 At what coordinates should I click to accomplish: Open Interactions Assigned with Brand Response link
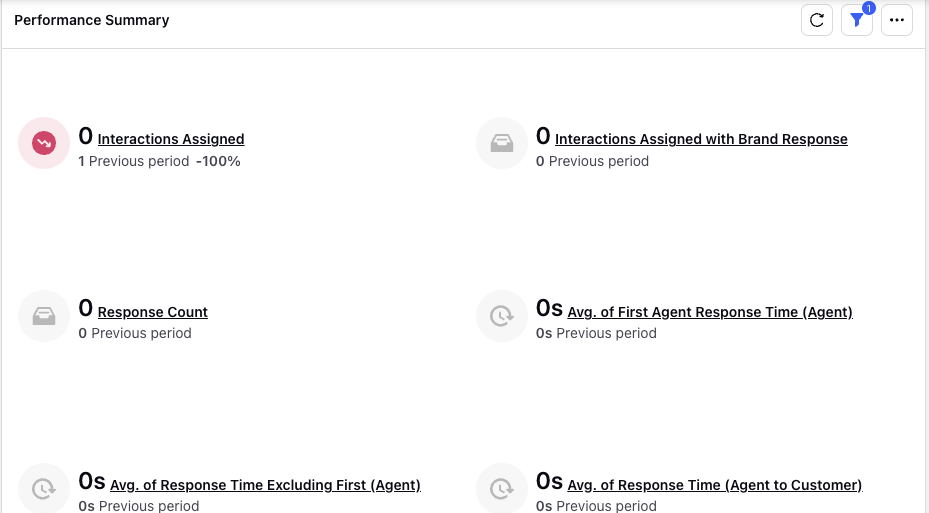[701, 139]
